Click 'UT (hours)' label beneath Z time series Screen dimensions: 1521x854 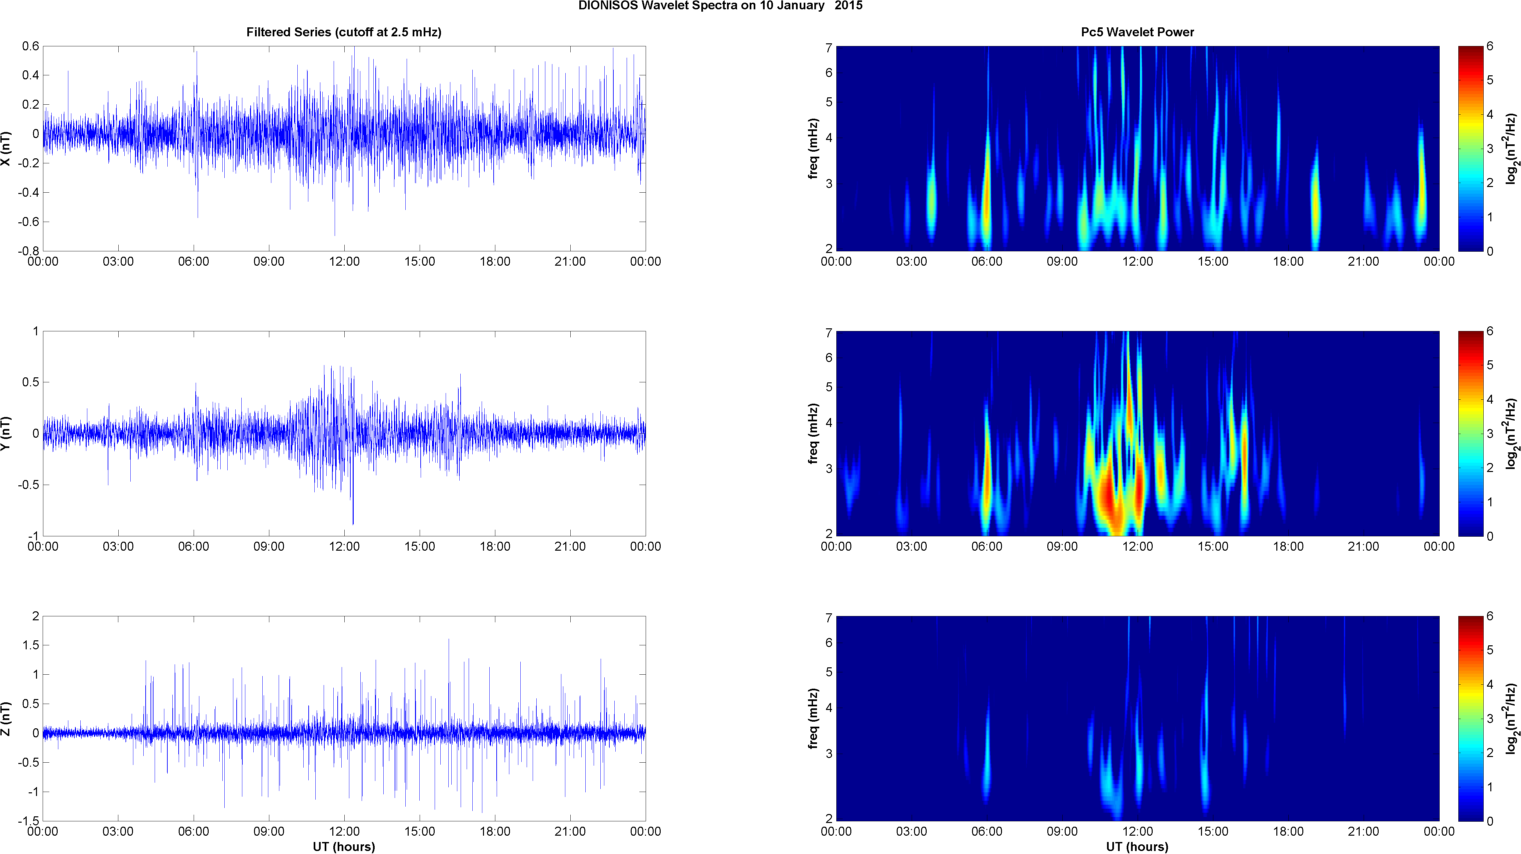[344, 847]
